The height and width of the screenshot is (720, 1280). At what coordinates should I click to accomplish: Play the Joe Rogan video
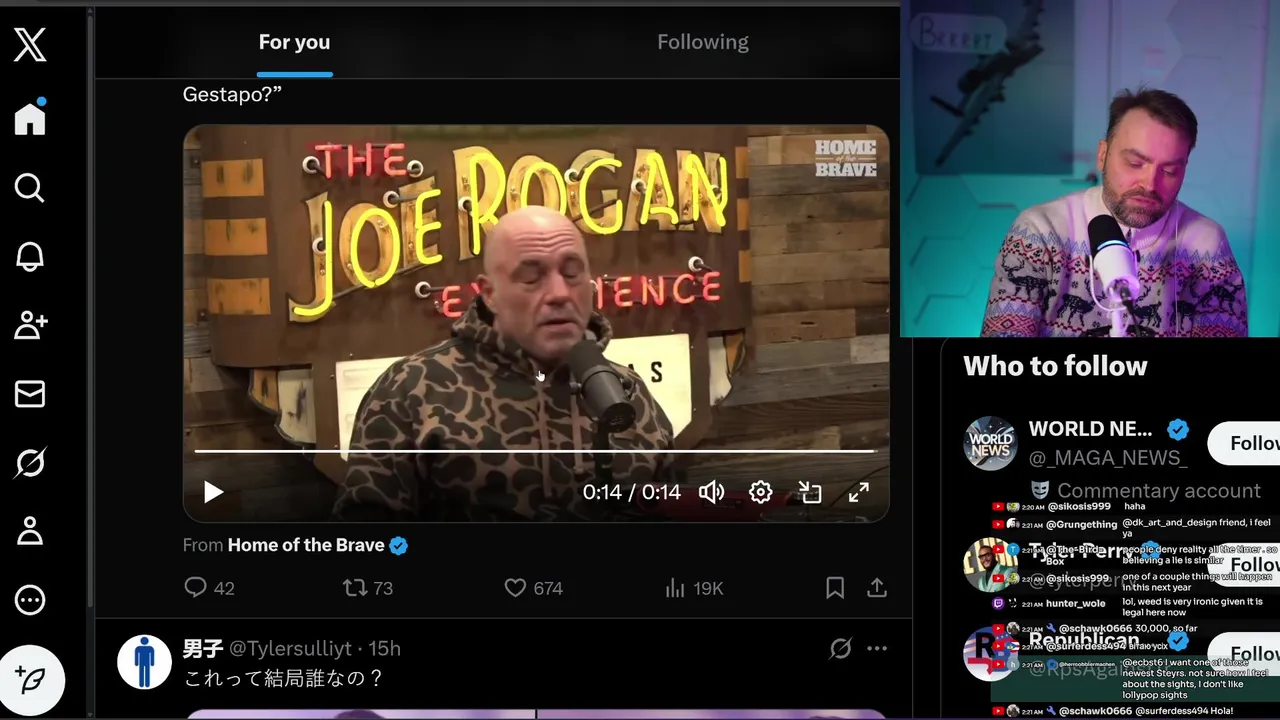(x=213, y=492)
